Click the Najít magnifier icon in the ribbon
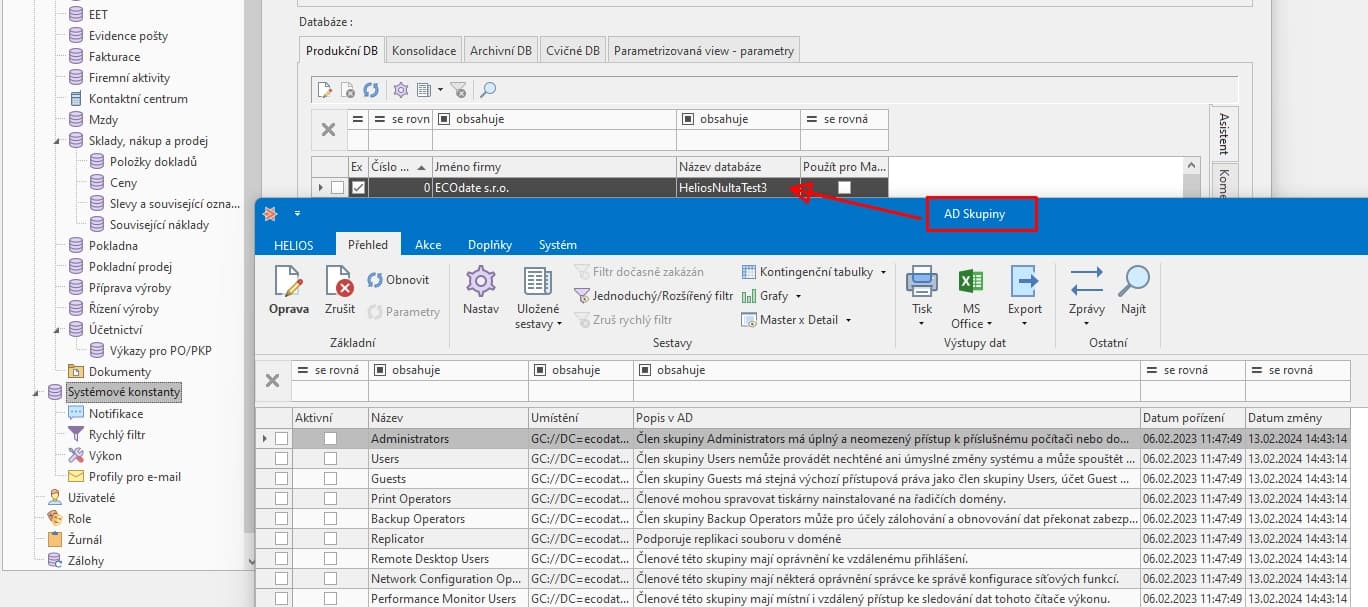Image resolution: width=1368 pixels, height=607 pixels. coord(1134,281)
